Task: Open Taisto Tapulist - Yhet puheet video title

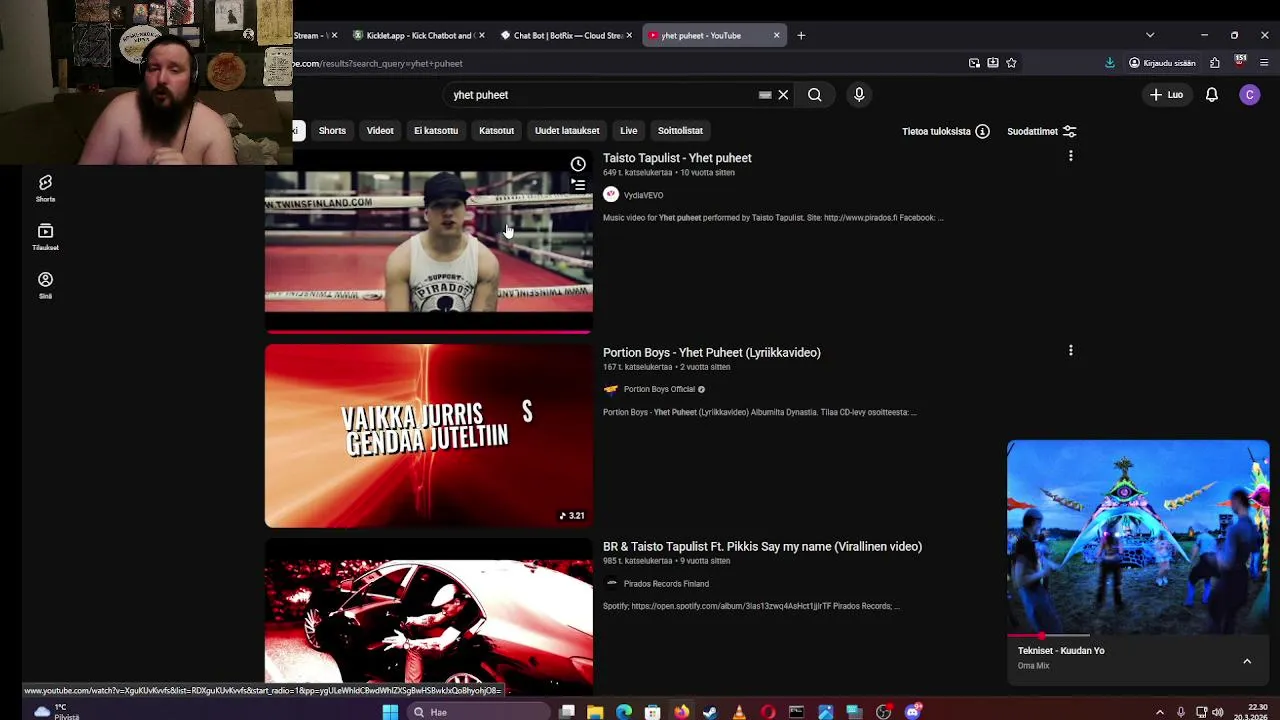Action: click(677, 158)
